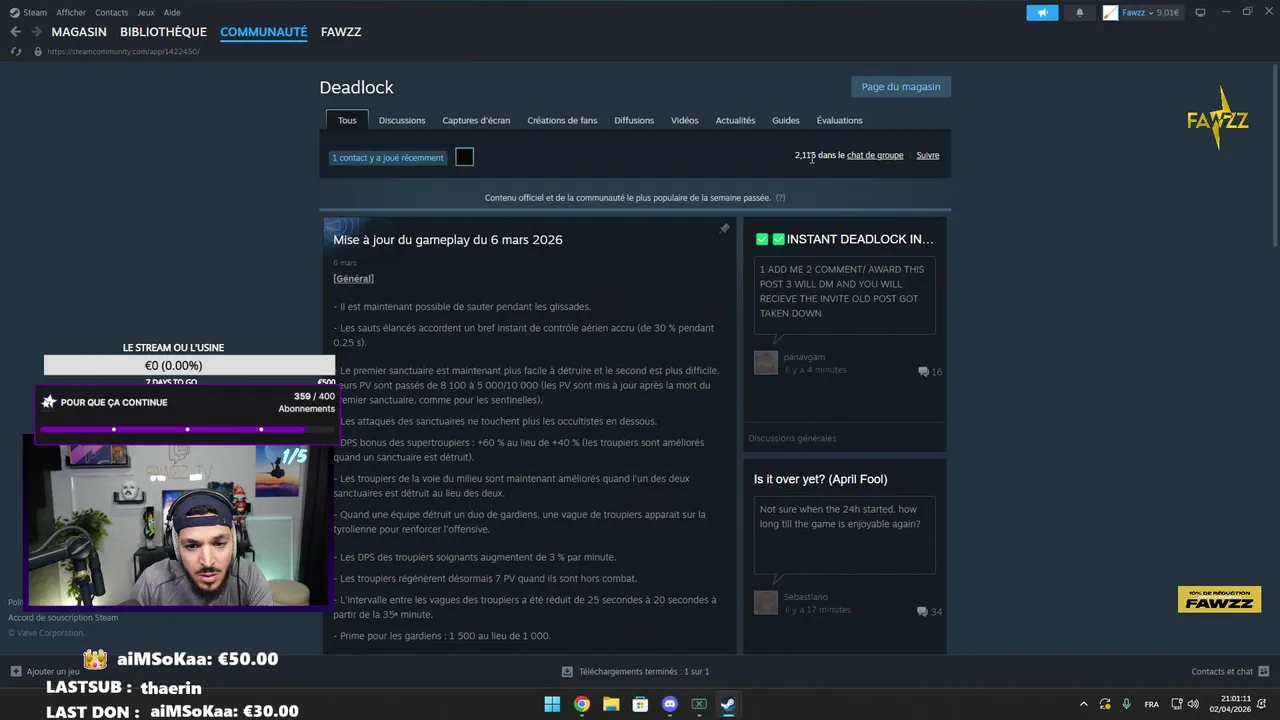This screenshot has height=720, width=1280.
Task: Open the Steam announcements megaphone button
Action: click(x=1042, y=13)
